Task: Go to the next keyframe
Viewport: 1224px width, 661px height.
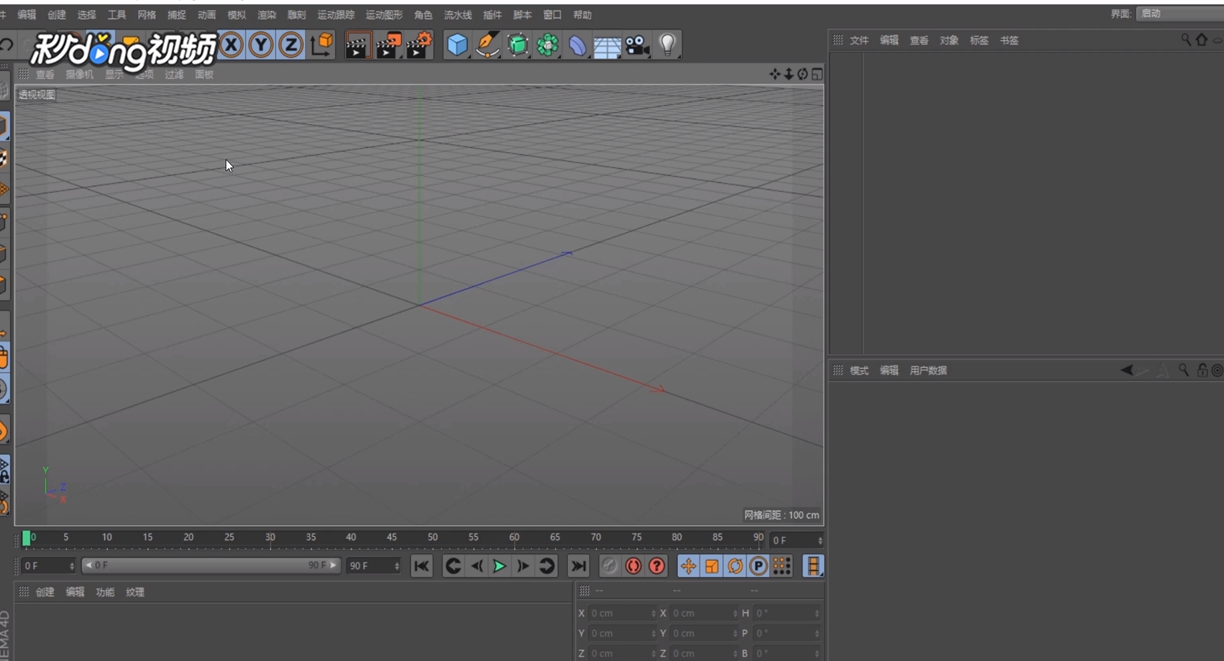Action: point(546,566)
